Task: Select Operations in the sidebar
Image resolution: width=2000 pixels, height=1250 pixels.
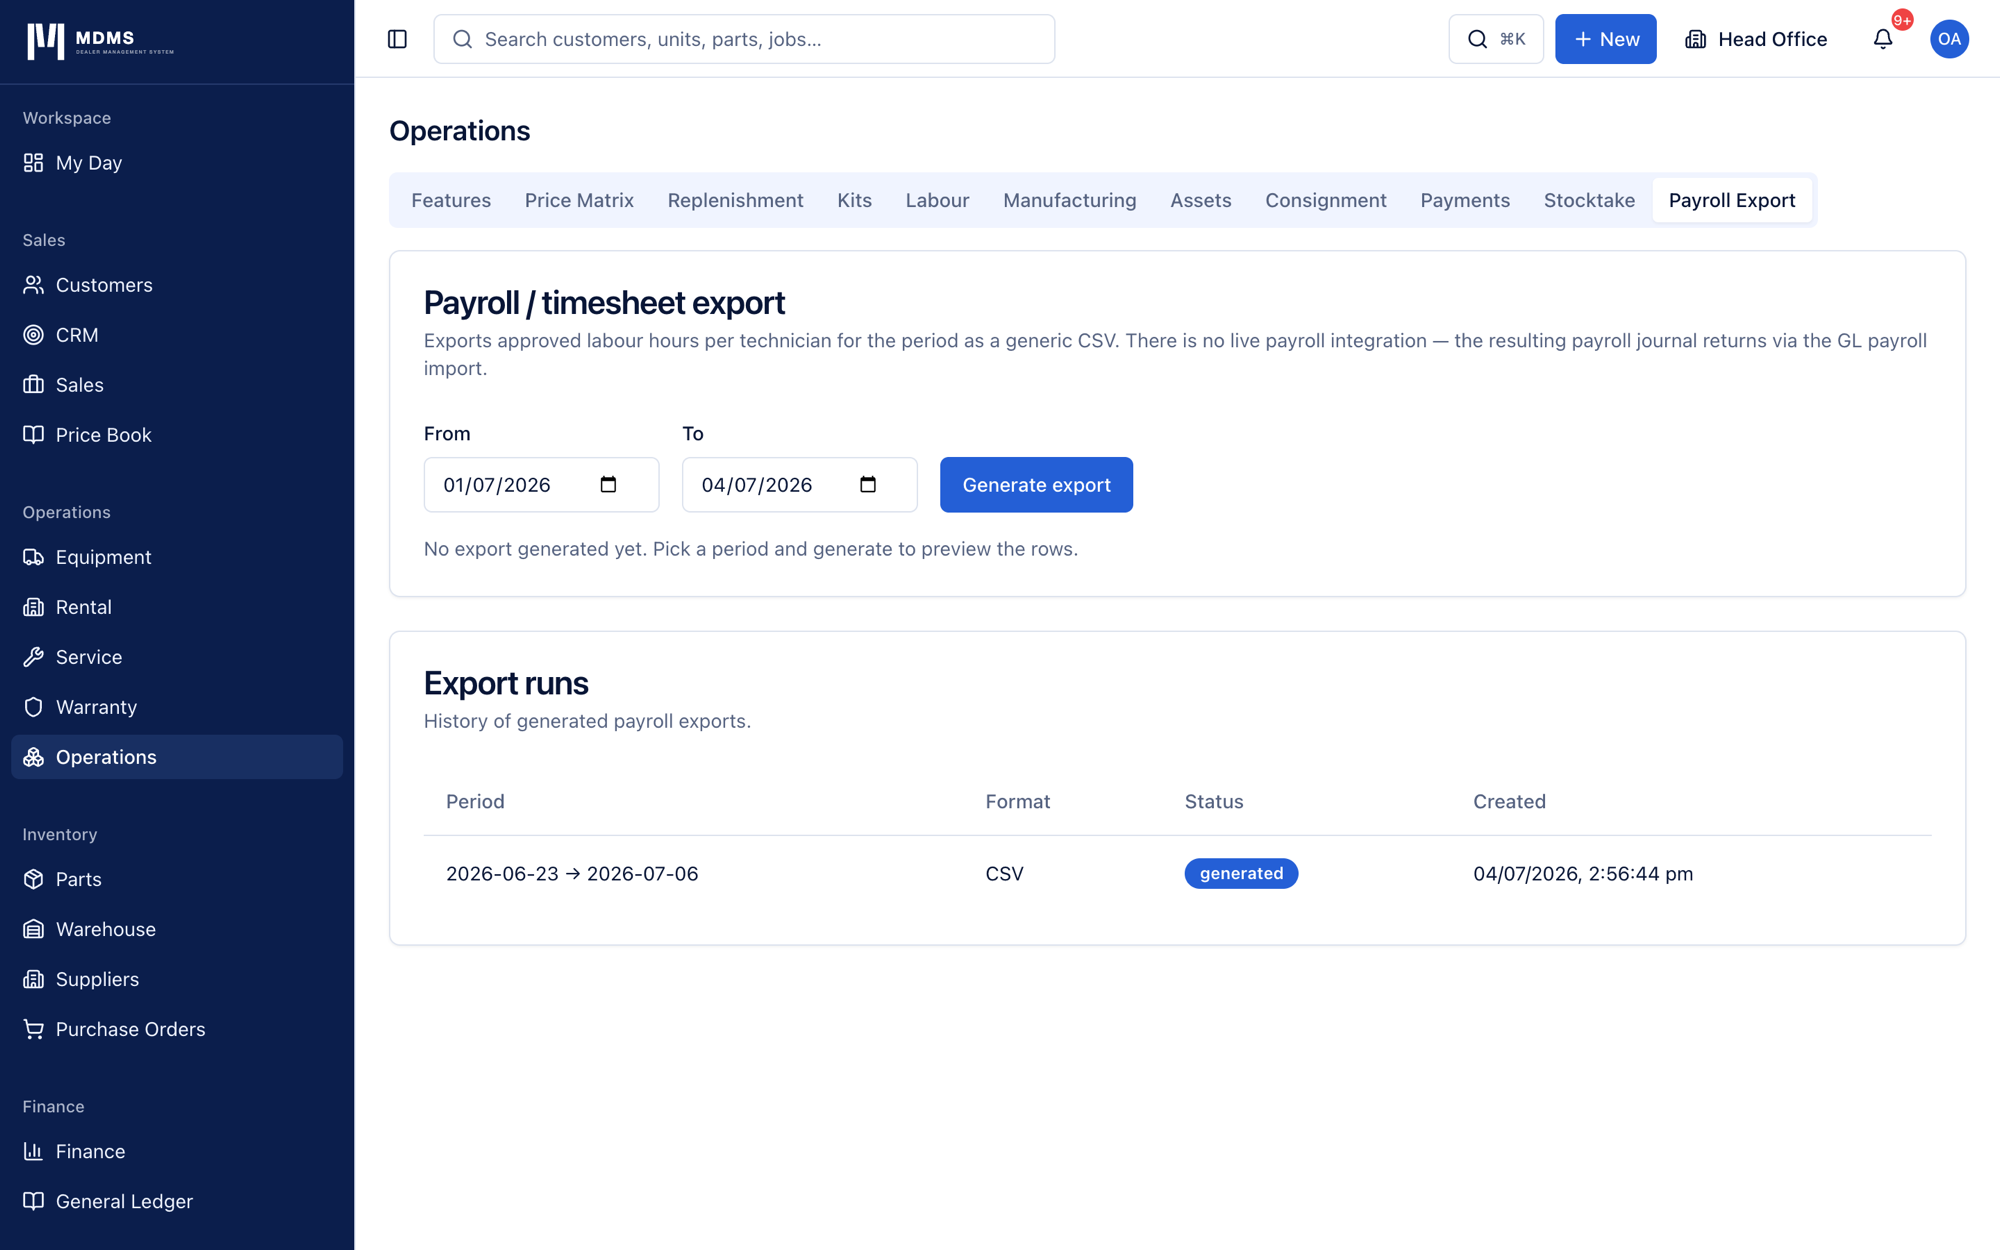Action: [x=177, y=757]
